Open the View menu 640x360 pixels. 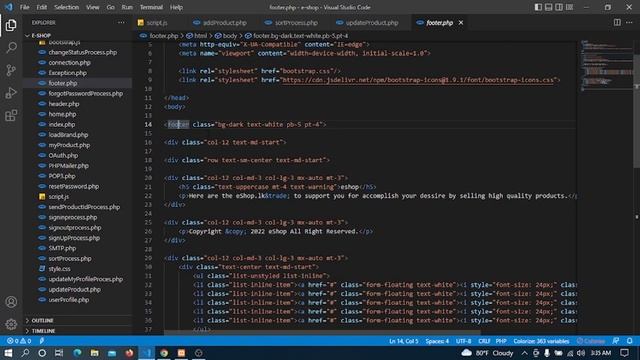92,7
